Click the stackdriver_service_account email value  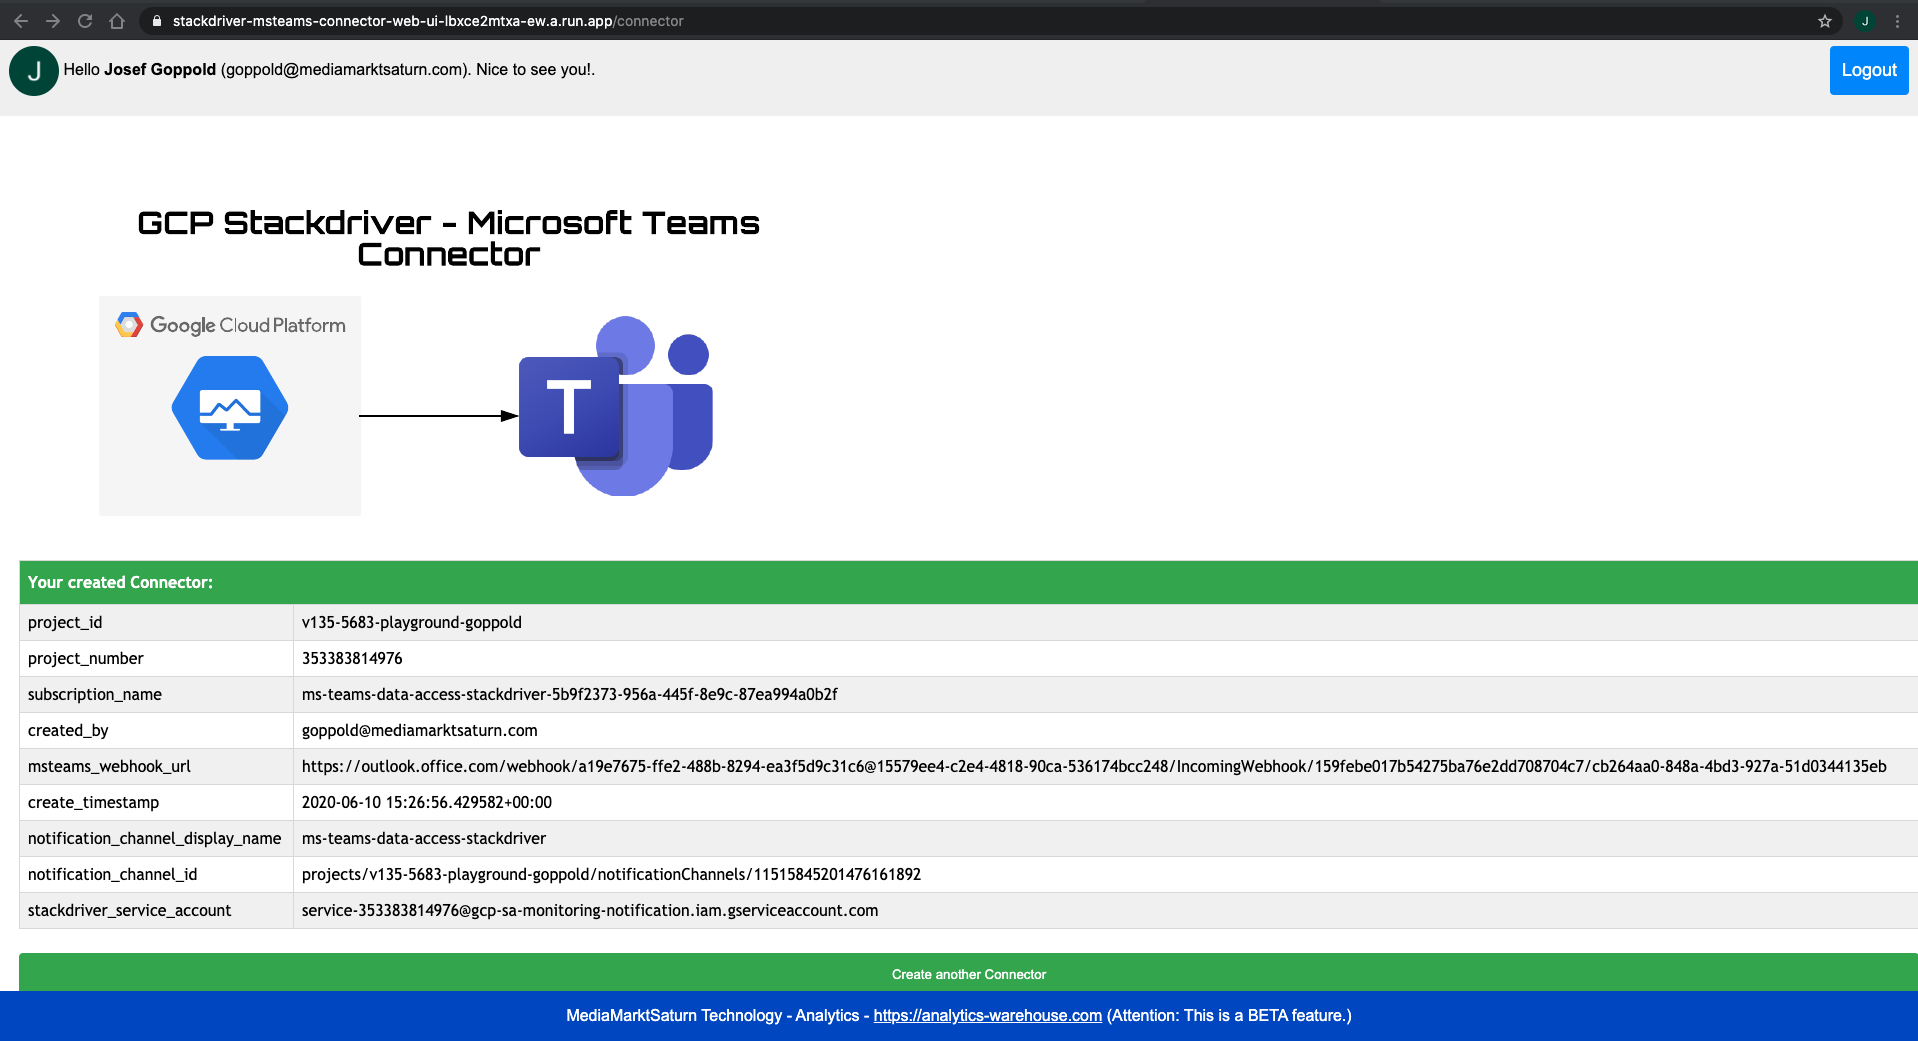[x=590, y=910]
